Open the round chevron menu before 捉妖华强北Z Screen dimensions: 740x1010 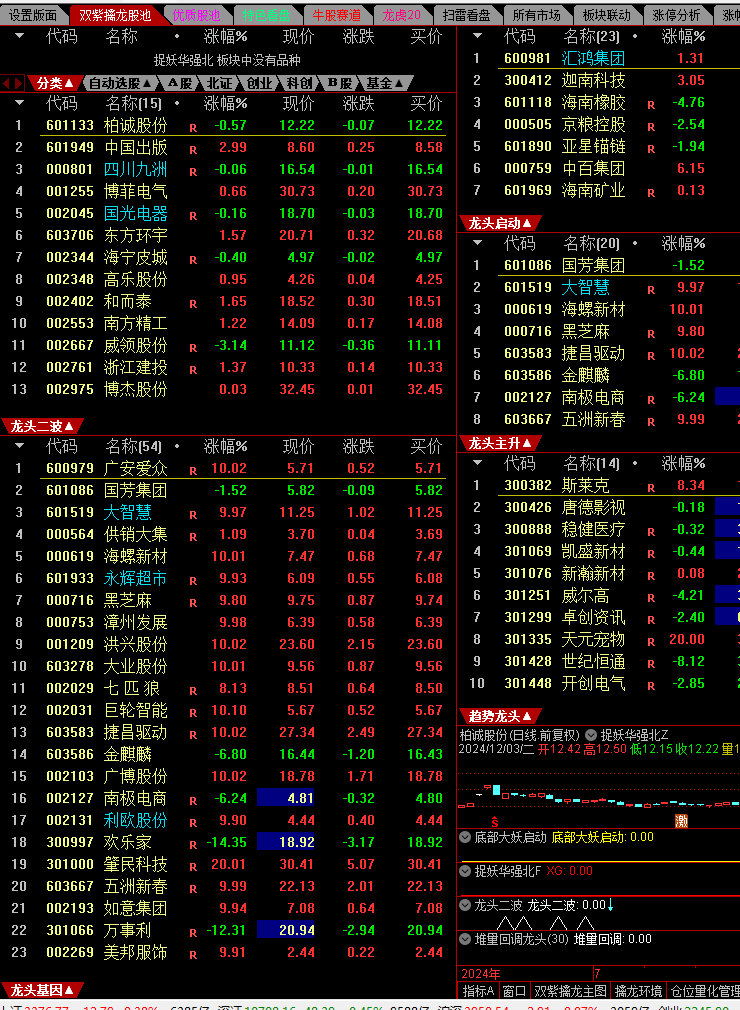click(x=591, y=734)
